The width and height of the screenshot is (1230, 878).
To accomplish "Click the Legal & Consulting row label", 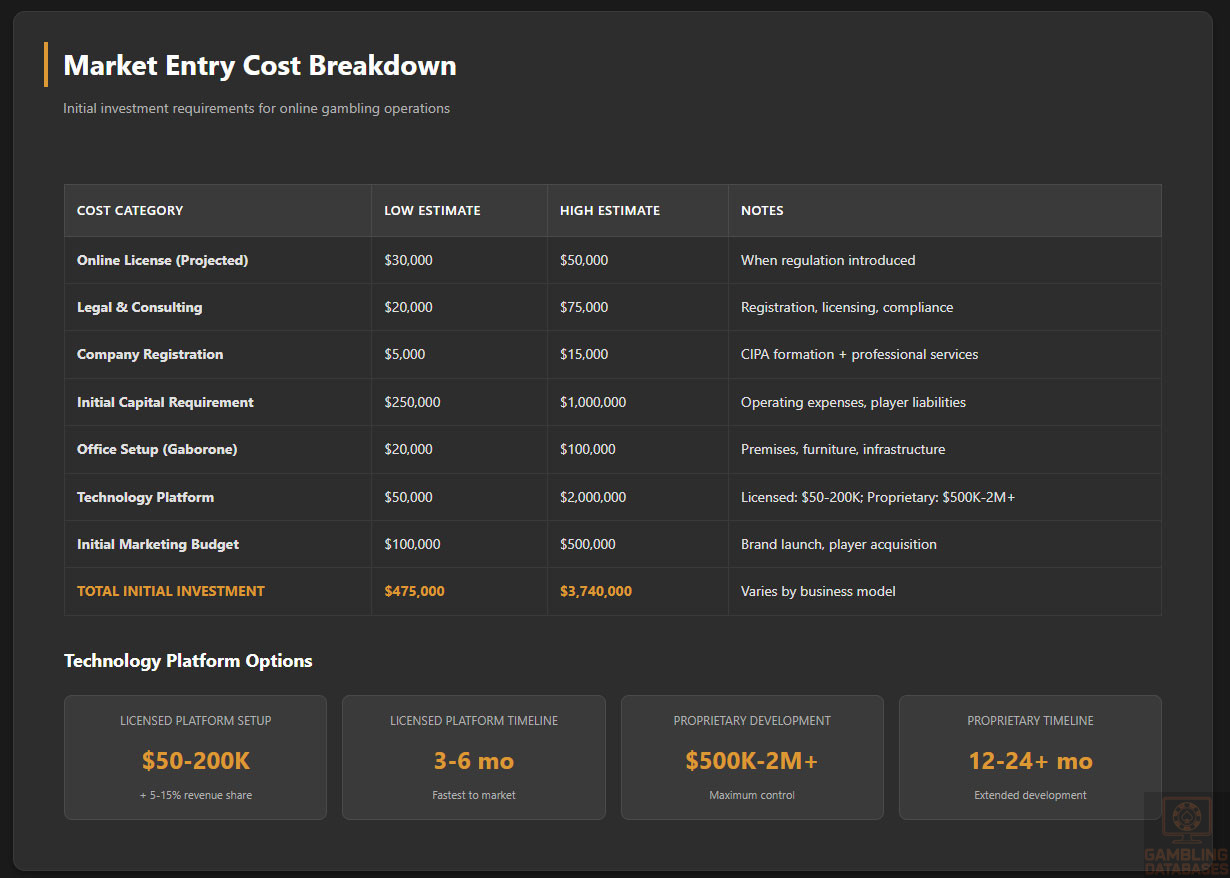I will click(x=139, y=307).
